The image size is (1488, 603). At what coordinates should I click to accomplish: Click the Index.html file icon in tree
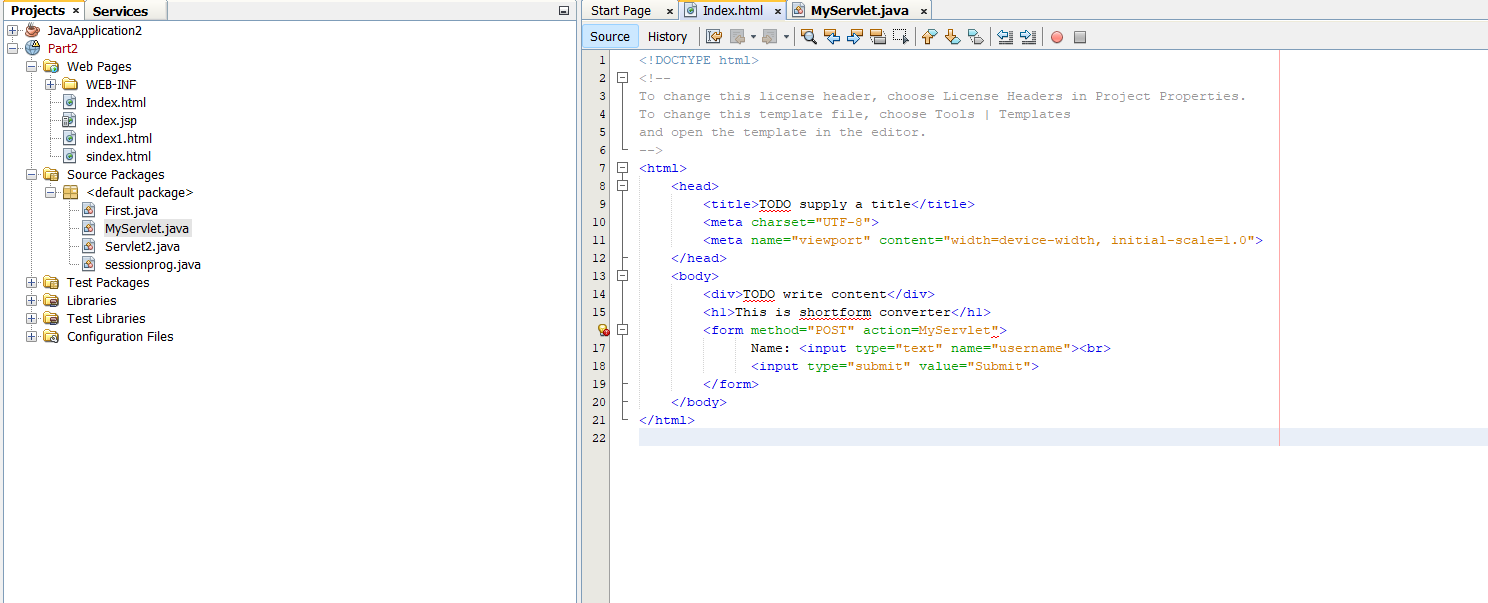pyautogui.click(x=70, y=102)
